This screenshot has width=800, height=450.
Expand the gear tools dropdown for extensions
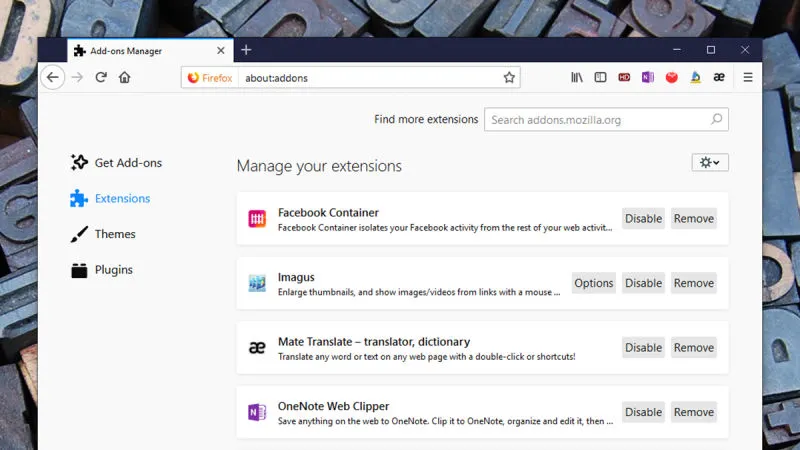(x=710, y=162)
